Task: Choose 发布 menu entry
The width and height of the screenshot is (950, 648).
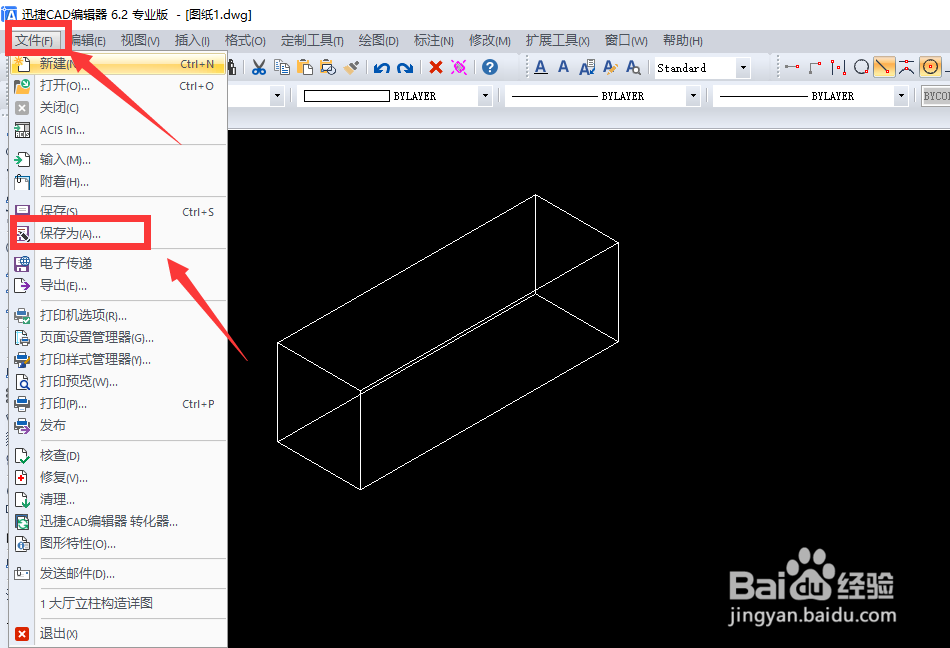Action: (x=118, y=426)
